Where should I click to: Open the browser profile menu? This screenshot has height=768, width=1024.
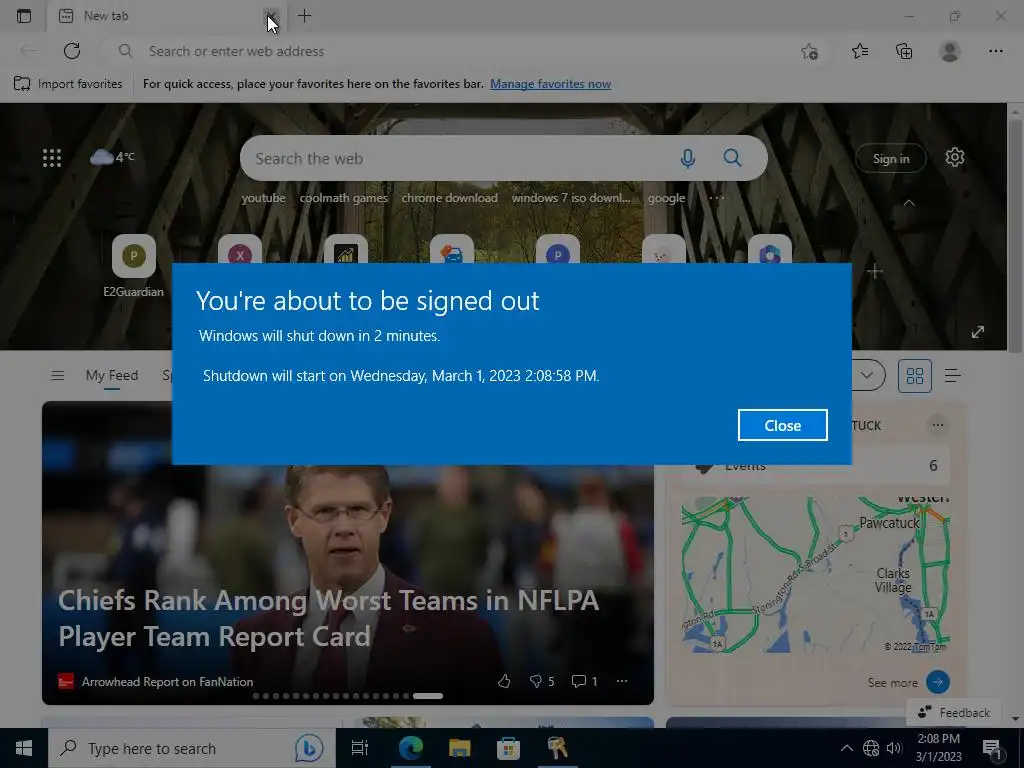(x=950, y=51)
